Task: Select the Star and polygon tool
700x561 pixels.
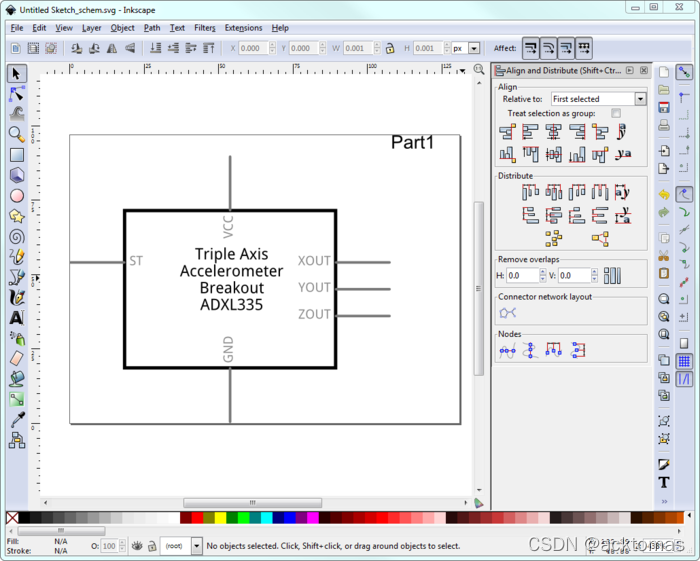Action: tap(17, 216)
